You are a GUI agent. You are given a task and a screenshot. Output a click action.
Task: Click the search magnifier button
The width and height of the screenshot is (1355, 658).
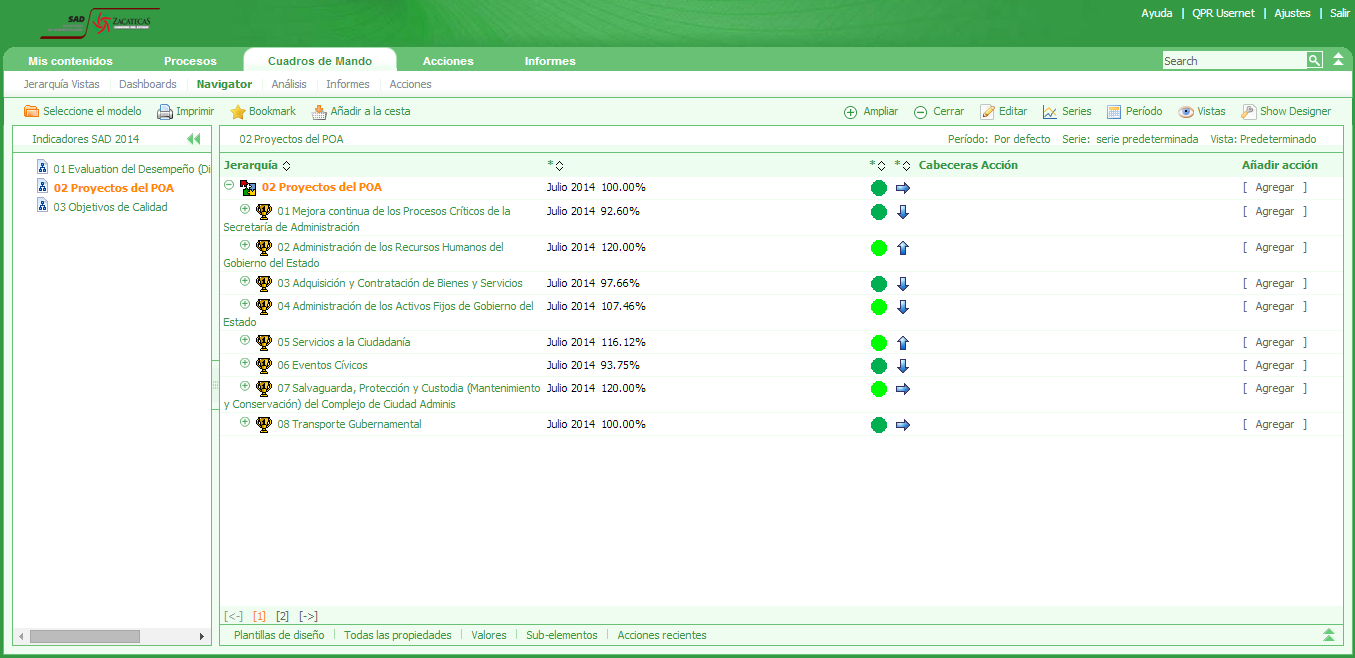pos(1314,61)
